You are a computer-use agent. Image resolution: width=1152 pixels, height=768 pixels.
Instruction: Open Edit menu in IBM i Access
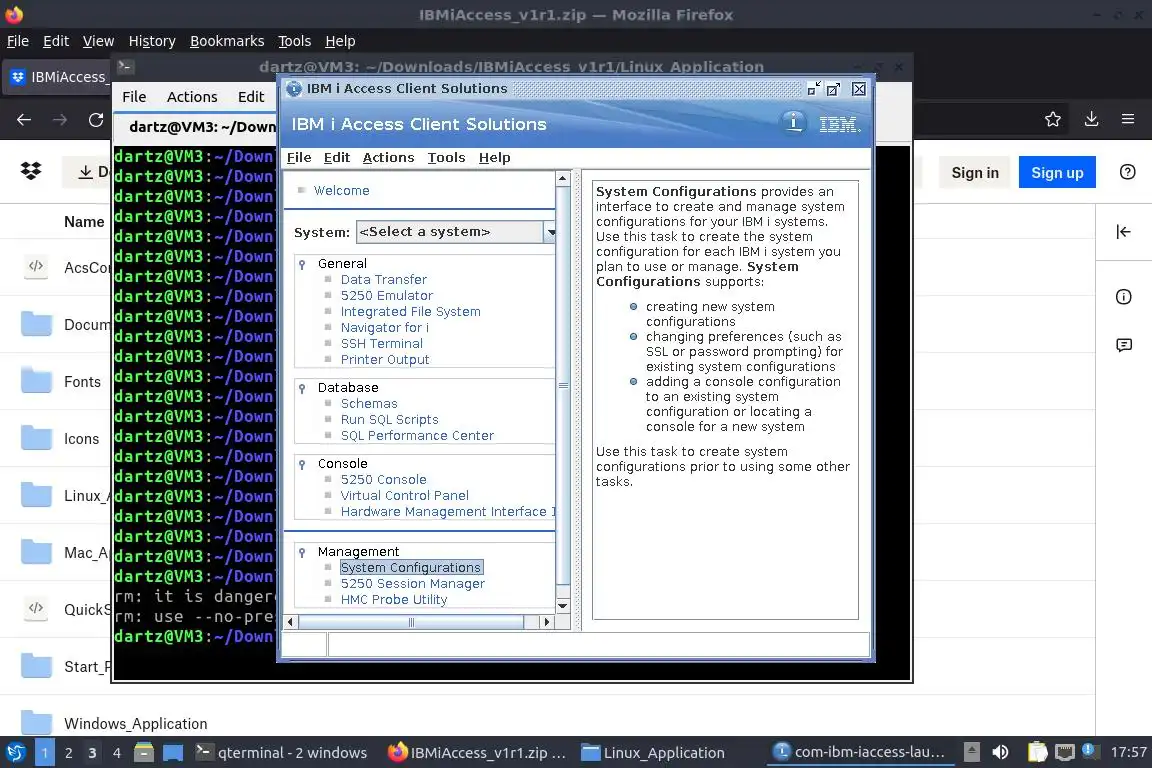coord(336,157)
